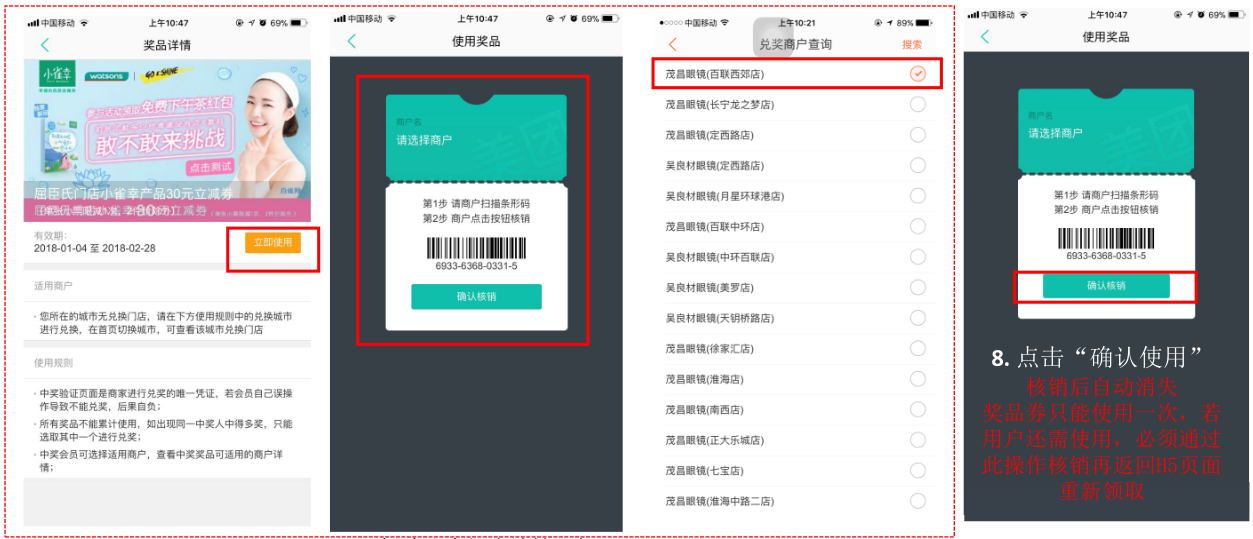Tap barcode 6933-6368-0331-5 above step 8 note
The image size is (1253, 539).
click(x=1106, y=245)
